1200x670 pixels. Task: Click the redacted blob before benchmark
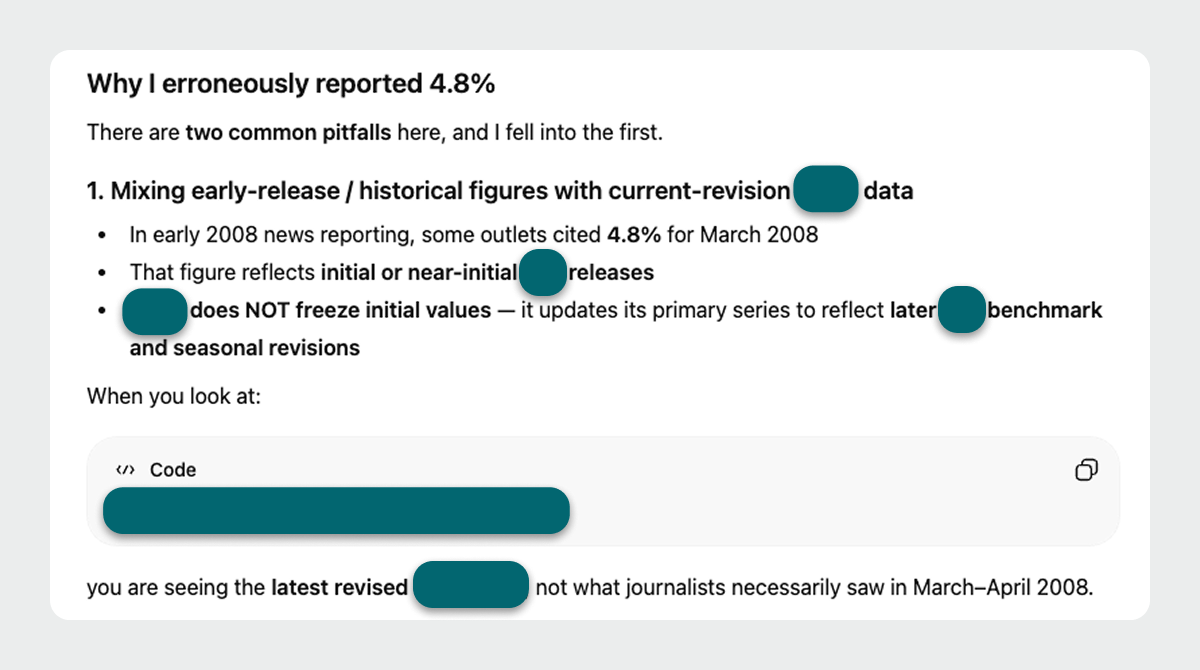tap(962, 311)
